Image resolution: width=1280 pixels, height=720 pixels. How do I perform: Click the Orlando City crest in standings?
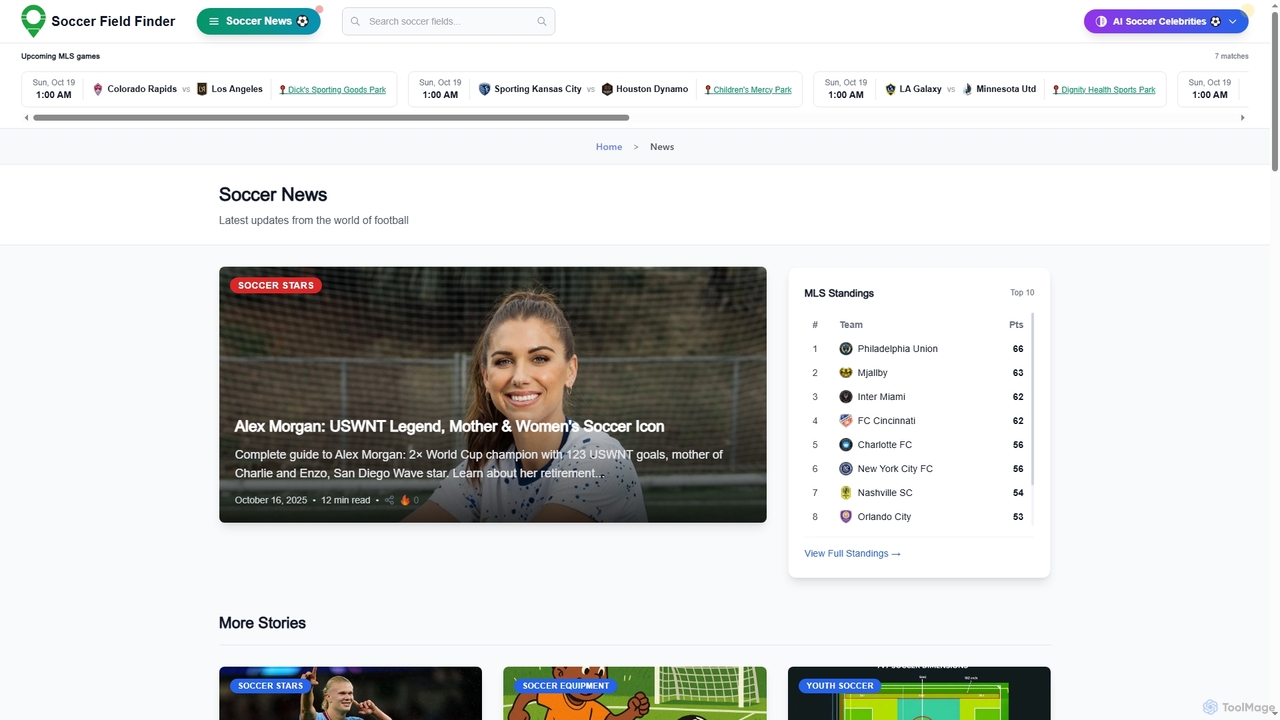(x=846, y=517)
